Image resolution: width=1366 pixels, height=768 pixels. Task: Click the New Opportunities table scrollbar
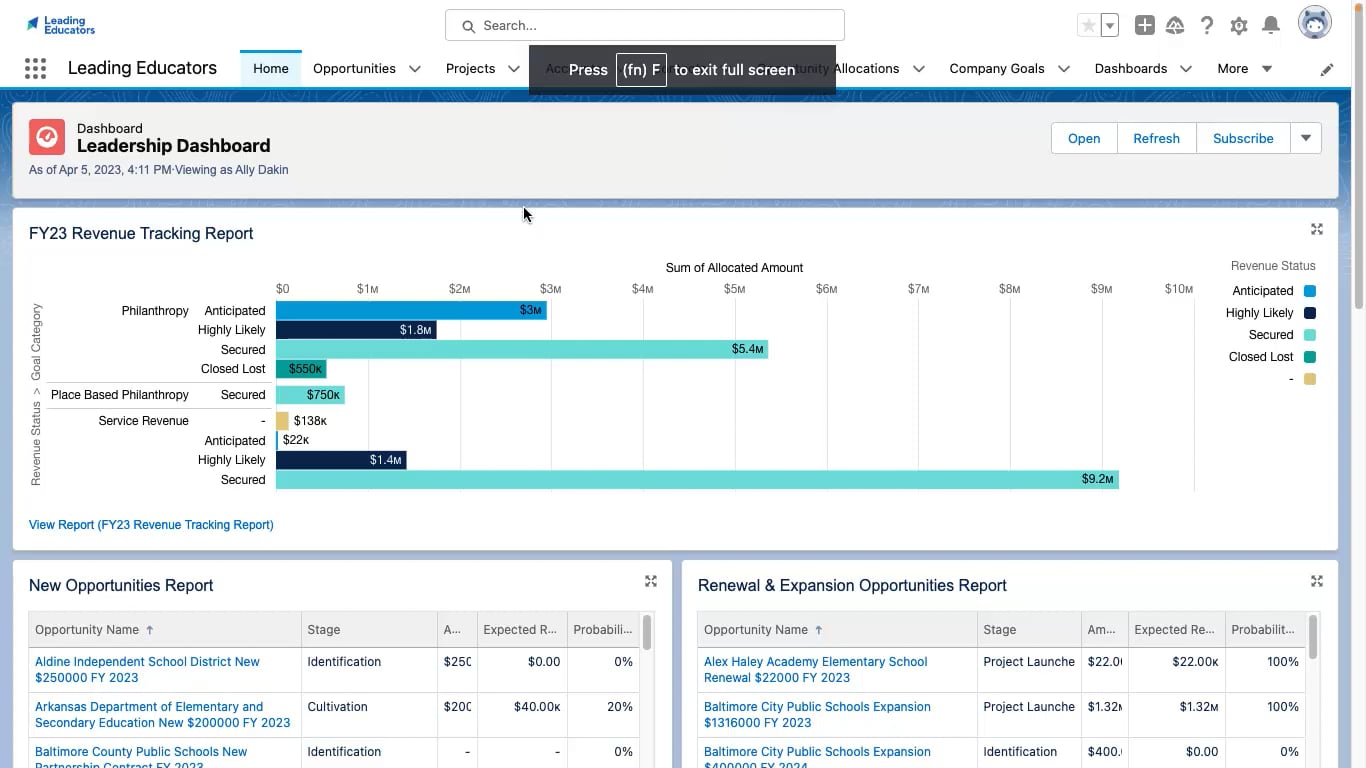[647, 632]
